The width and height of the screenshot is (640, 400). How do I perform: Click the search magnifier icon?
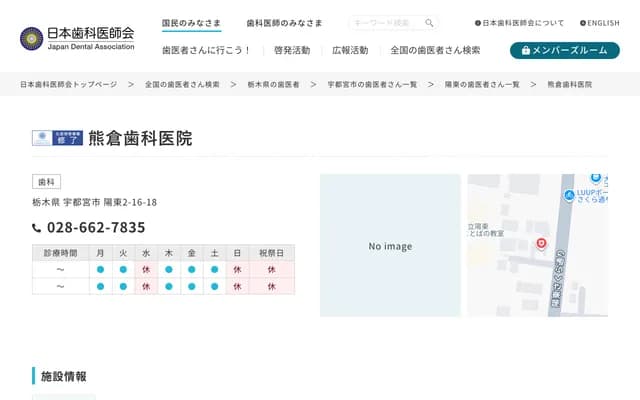429,23
